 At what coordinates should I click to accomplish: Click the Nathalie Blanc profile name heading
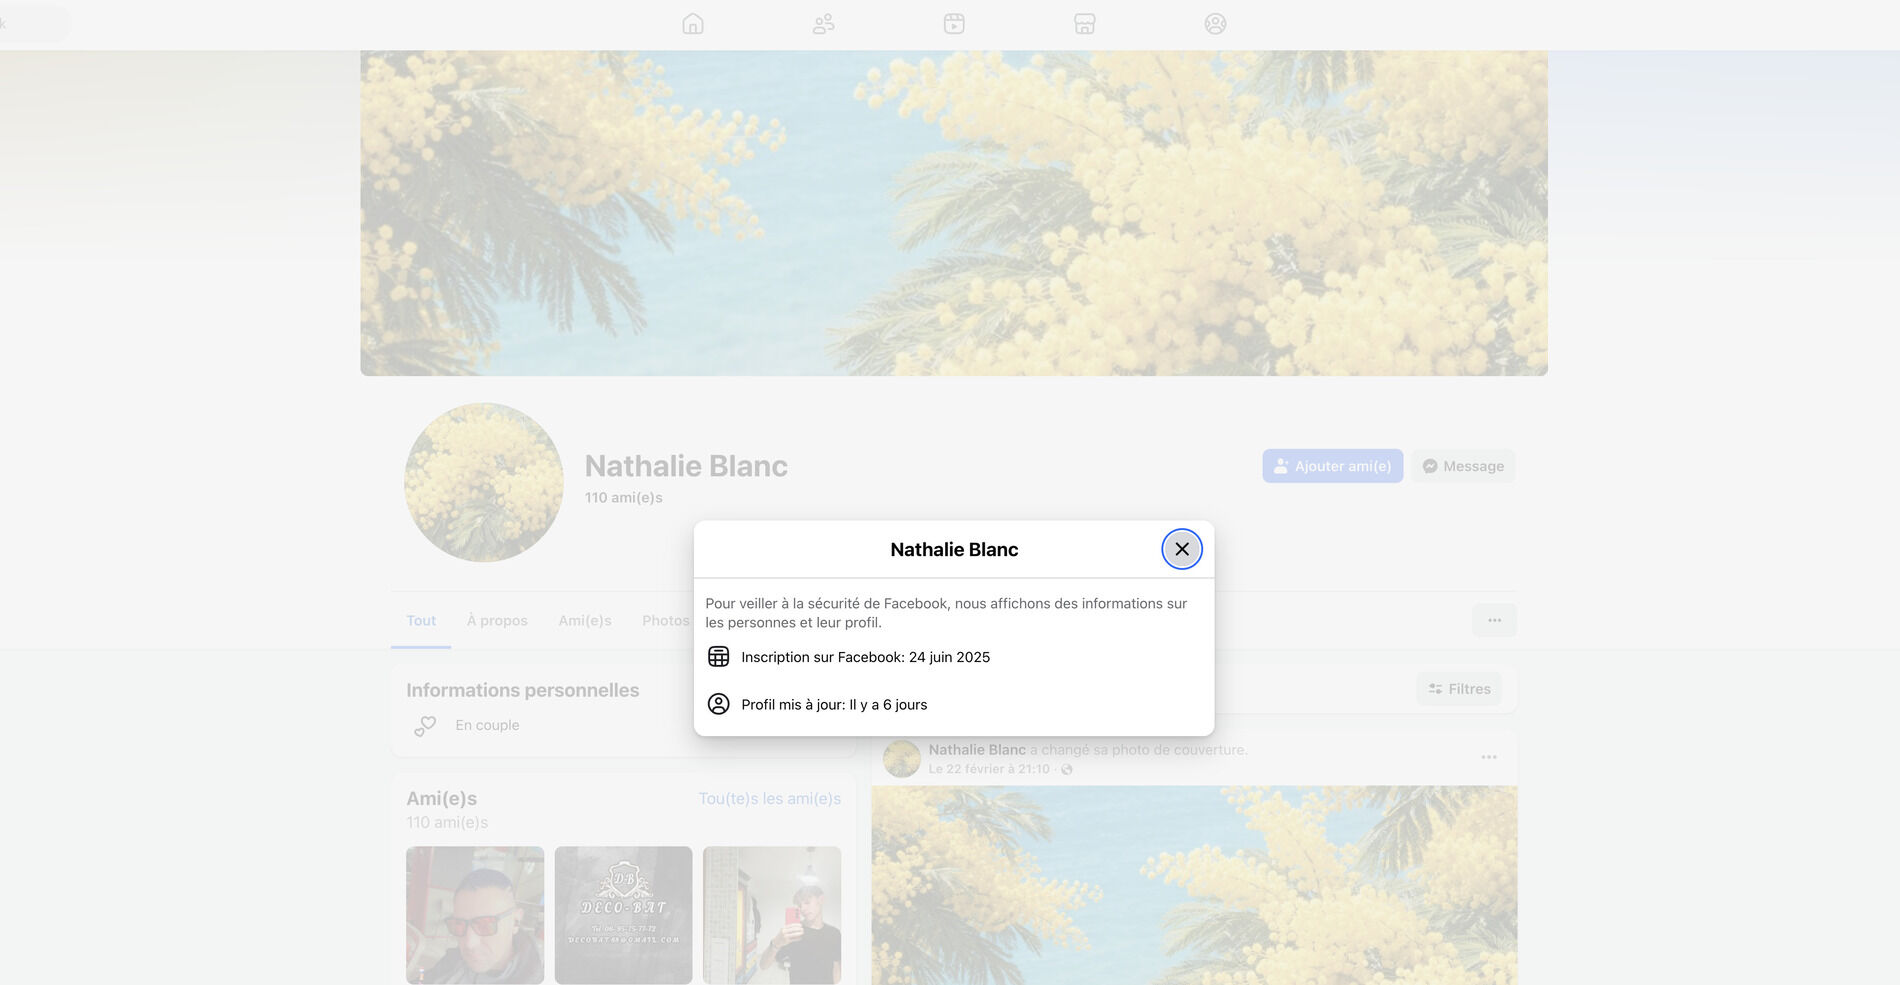[x=686, y=466]
